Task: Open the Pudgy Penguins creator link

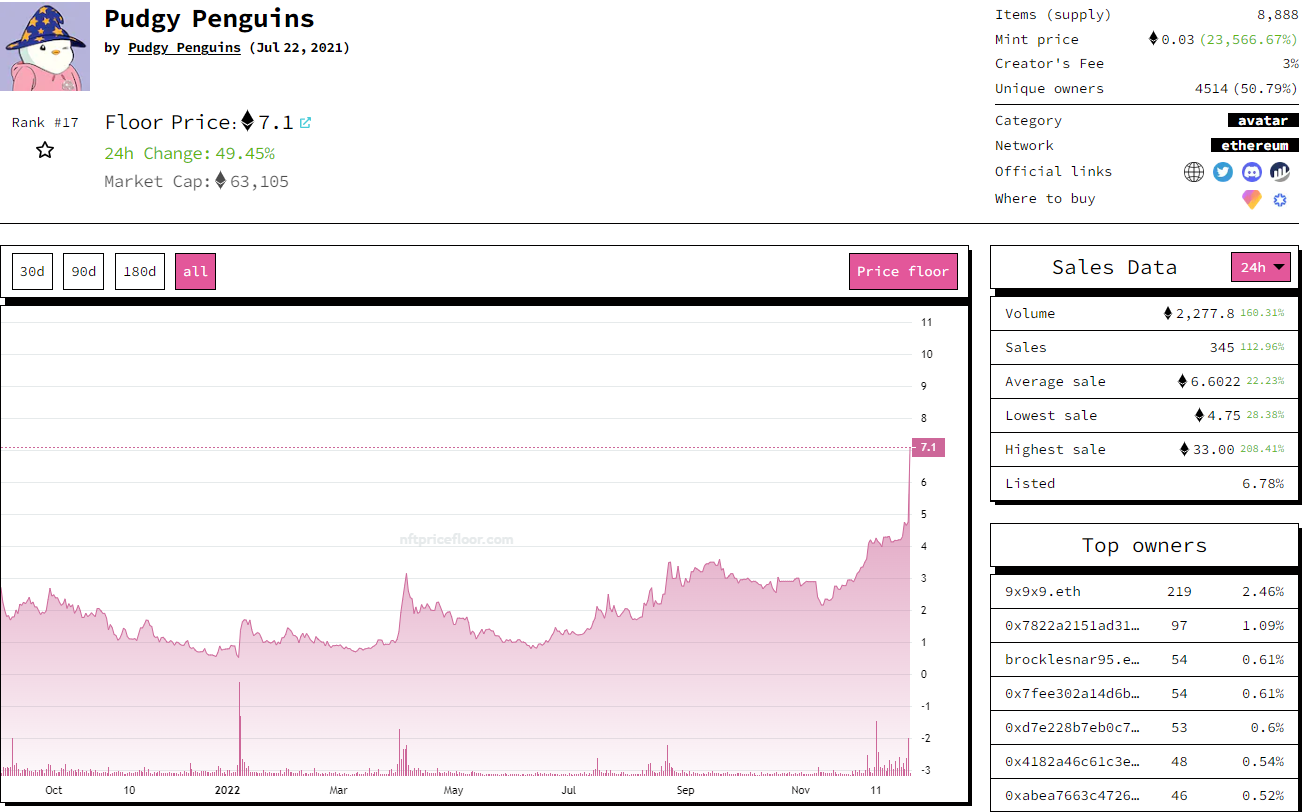Action: [x=184, y=47]
